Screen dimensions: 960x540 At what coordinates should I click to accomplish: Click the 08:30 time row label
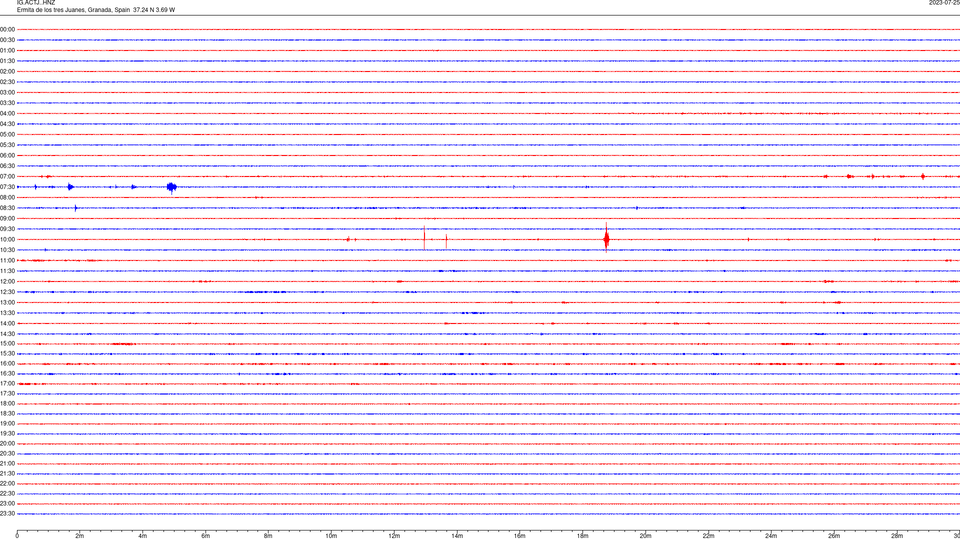7,208
